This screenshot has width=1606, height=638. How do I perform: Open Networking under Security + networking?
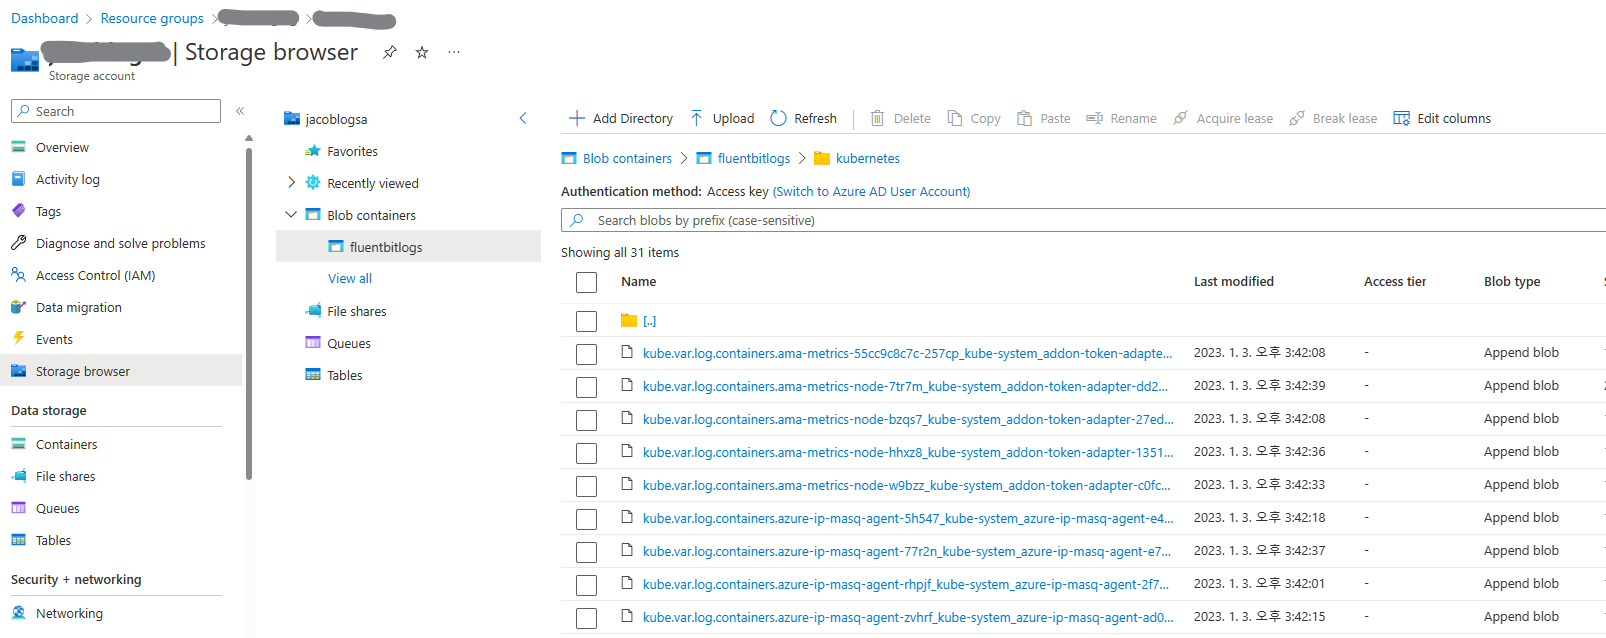[69, 613]
